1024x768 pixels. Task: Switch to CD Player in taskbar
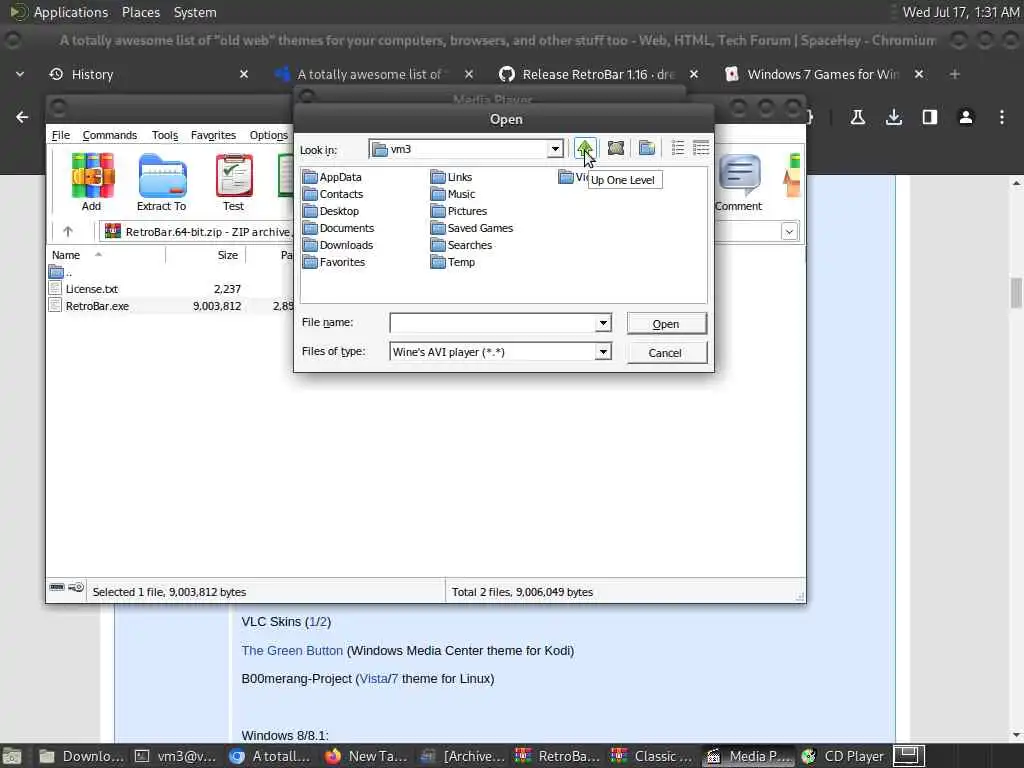pyautogui.click(x=843, y=756)
